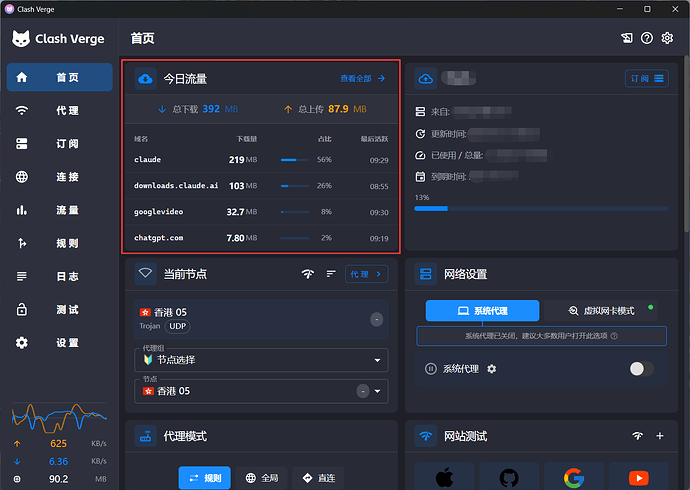The width and height of the screenshot is (690, 490).
Task: Click the 网站测试 wifi icon
Action: (426, 436)
